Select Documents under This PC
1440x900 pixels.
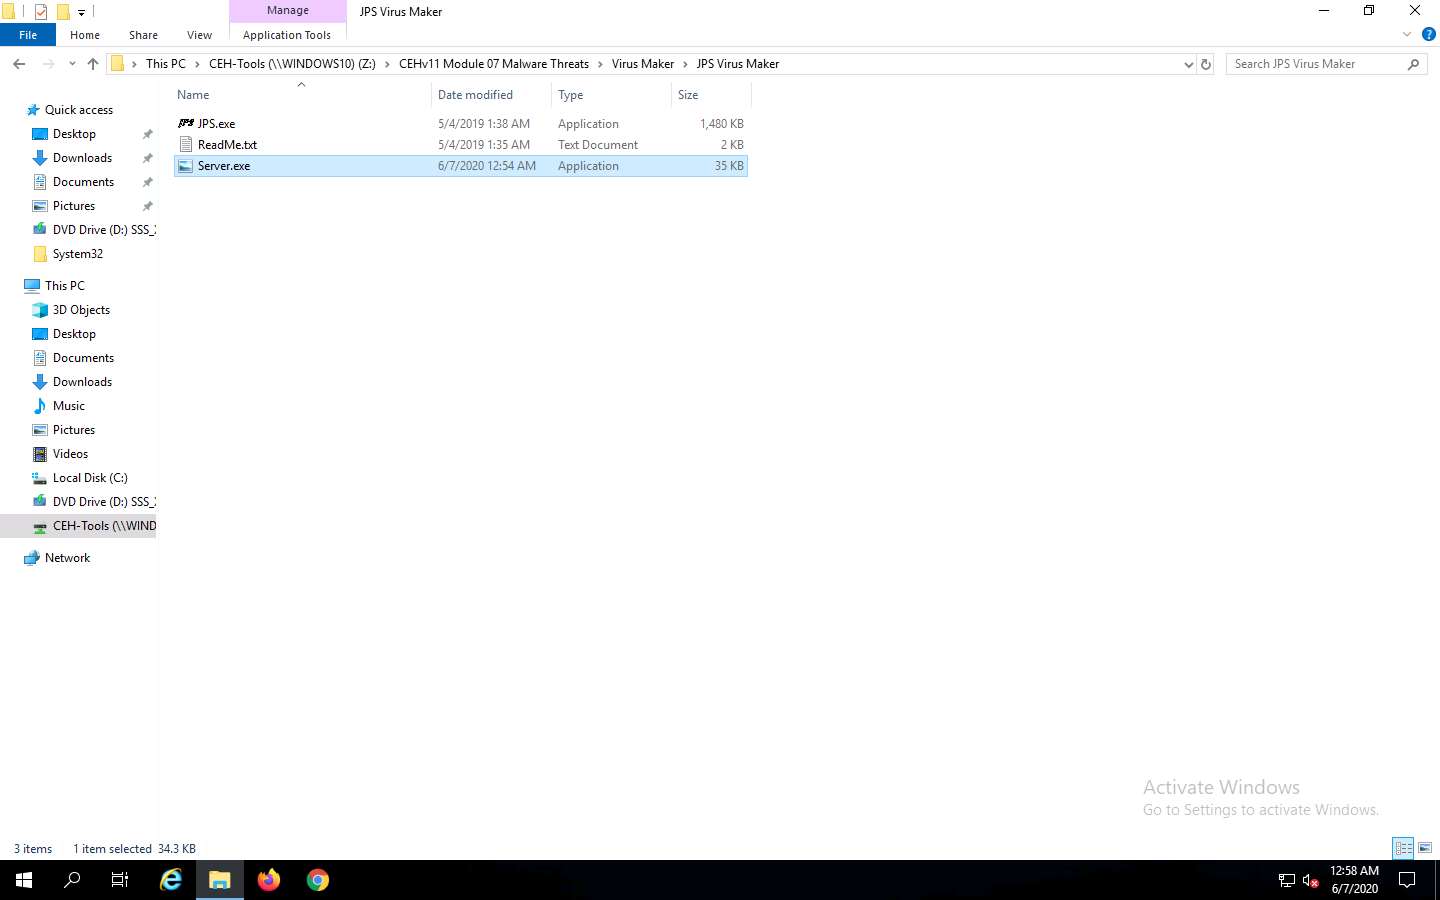click(83, 358)
